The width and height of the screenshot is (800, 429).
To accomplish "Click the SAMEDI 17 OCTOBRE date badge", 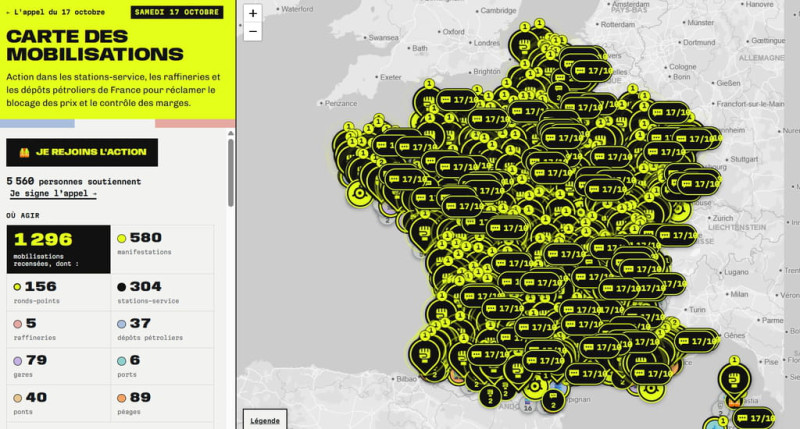I will coord(177,12).
